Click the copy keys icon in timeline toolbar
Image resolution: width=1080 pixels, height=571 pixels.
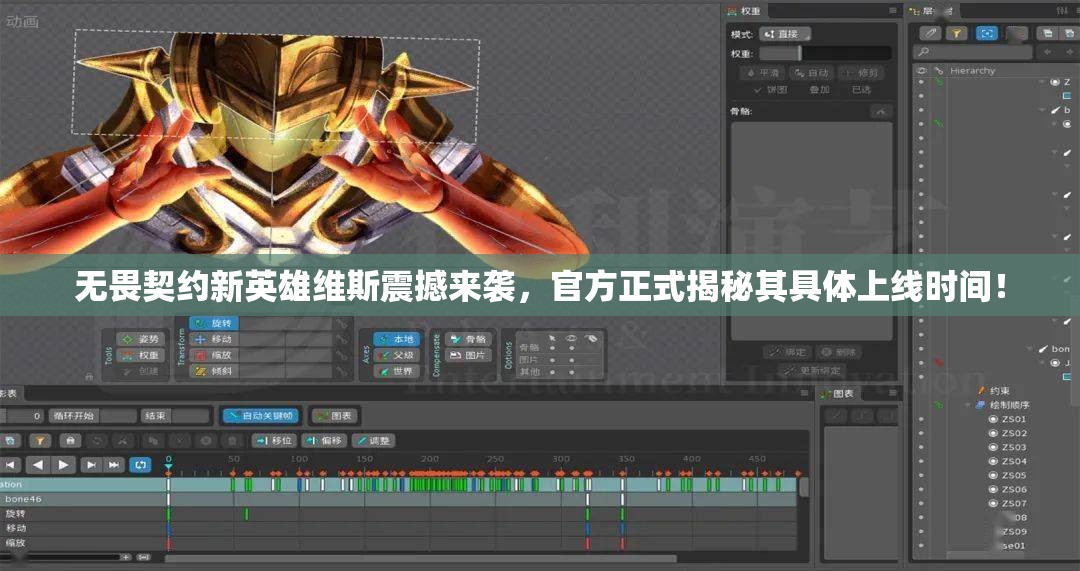coord(153,441)
